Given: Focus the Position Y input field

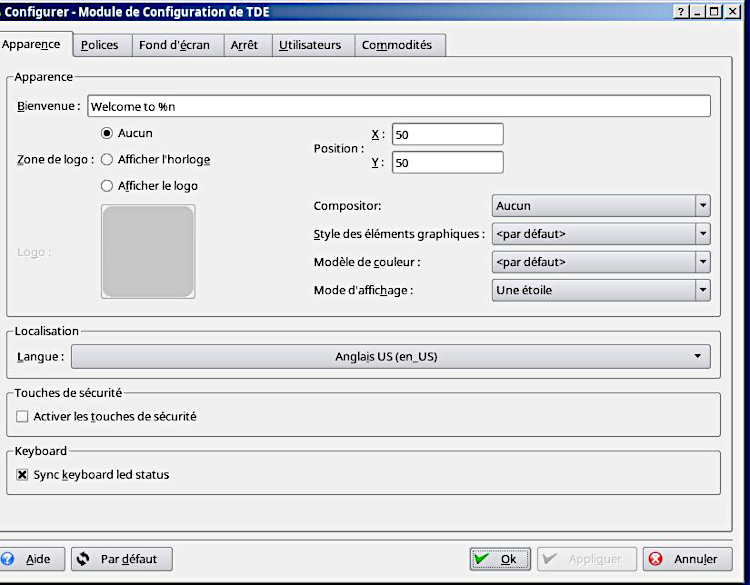Looking at the screenshot, I should coord(447,163).
